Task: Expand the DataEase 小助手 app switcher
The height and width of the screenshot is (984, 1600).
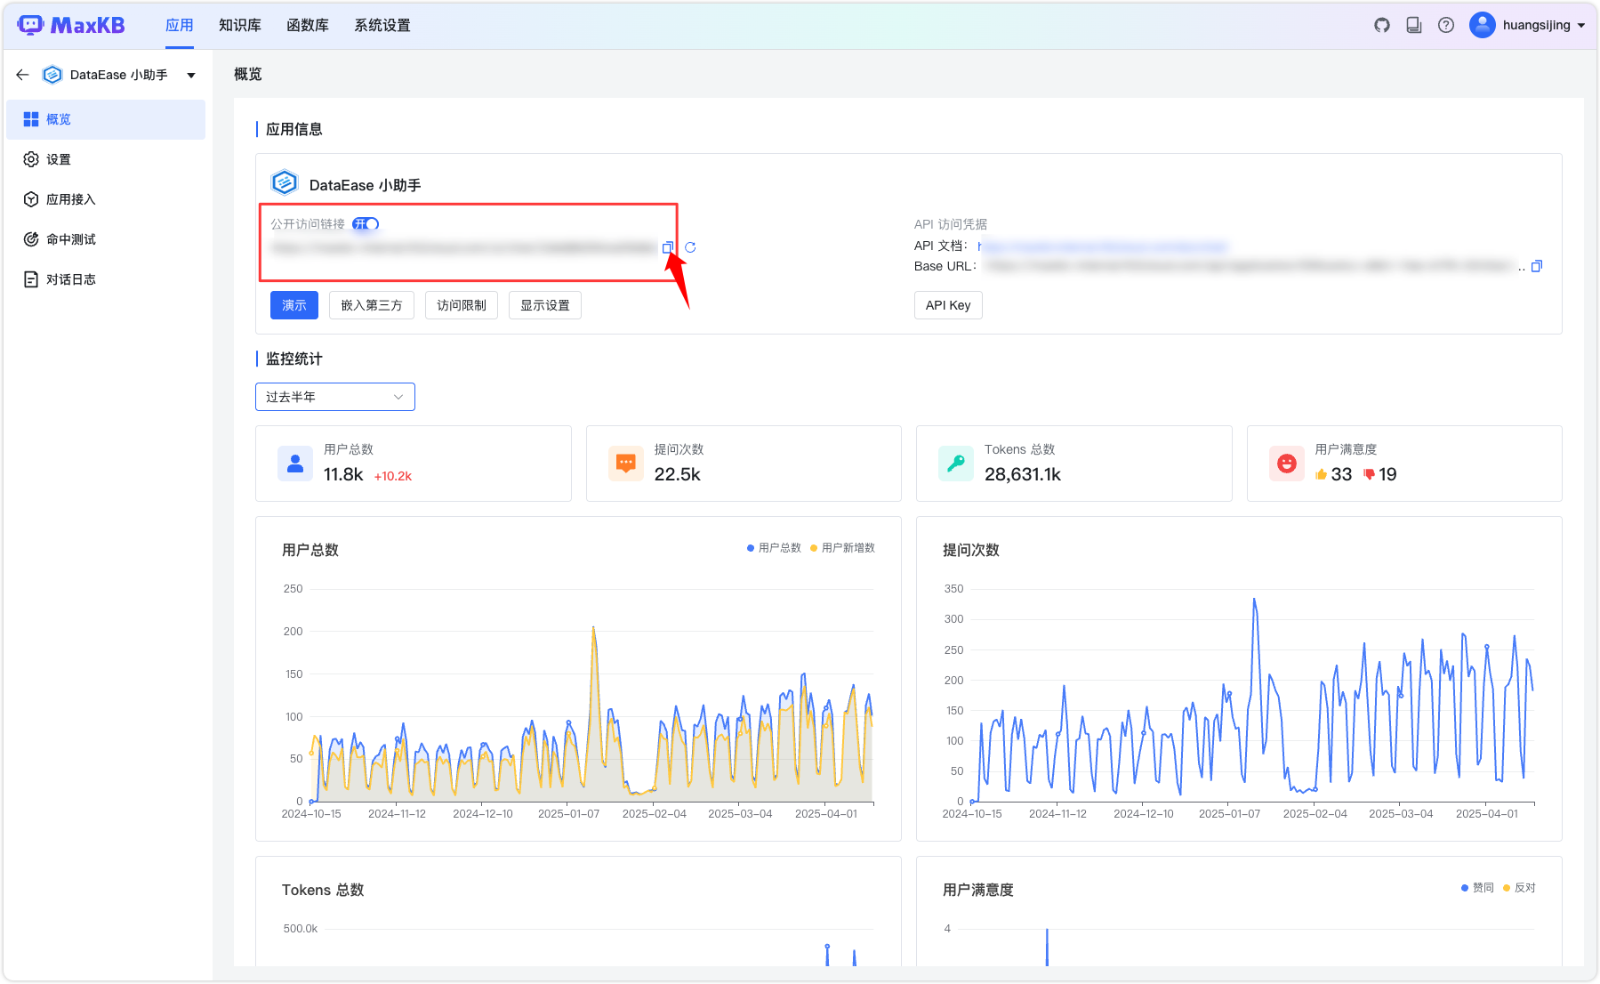Action: tap(191, 75)
